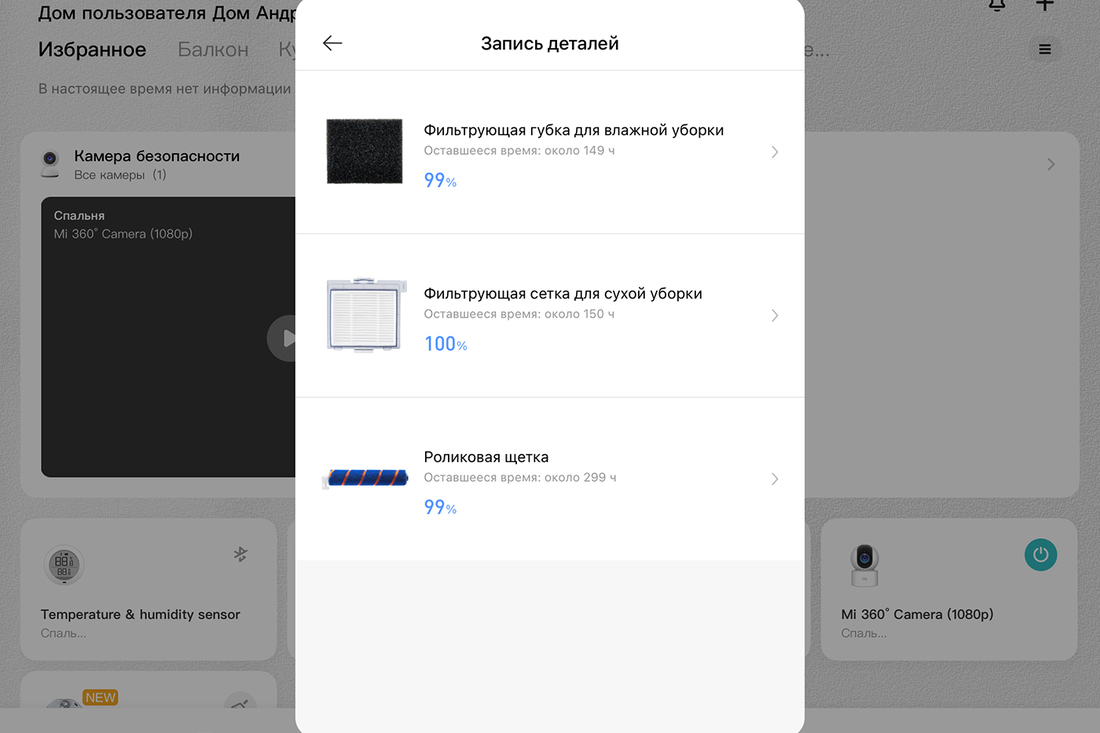Open home selector 'Дом пользователя'
This screenshot has width=1100, height=733.
coord(167,13)
